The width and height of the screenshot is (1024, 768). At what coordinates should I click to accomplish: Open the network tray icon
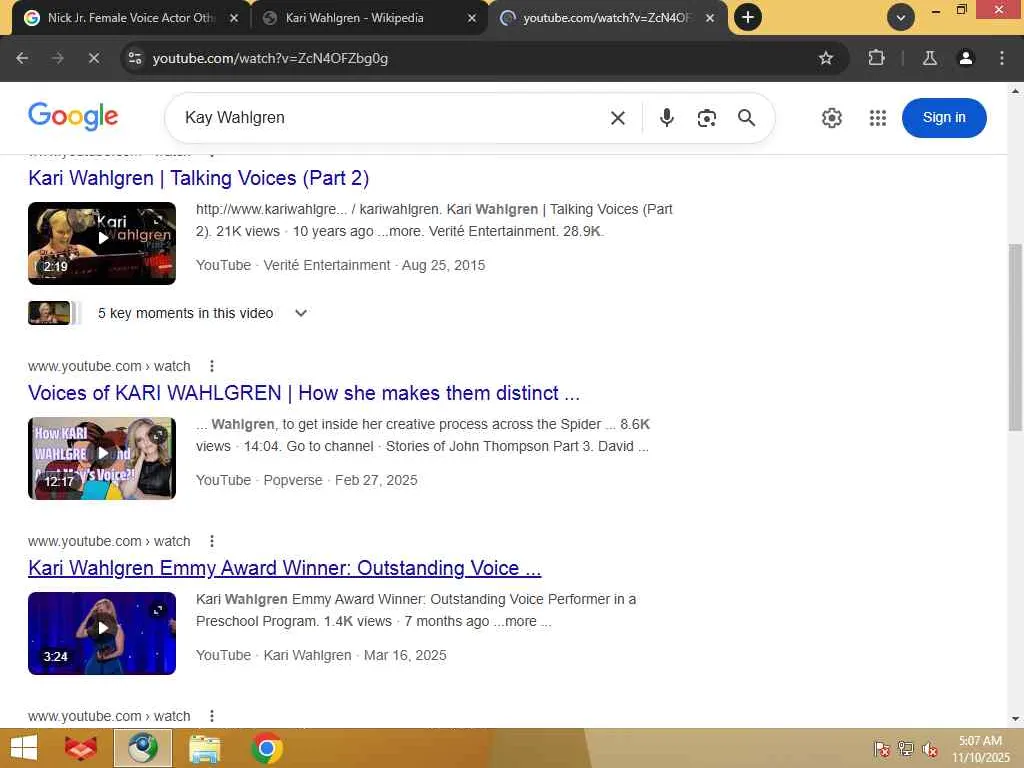[906, 749]
